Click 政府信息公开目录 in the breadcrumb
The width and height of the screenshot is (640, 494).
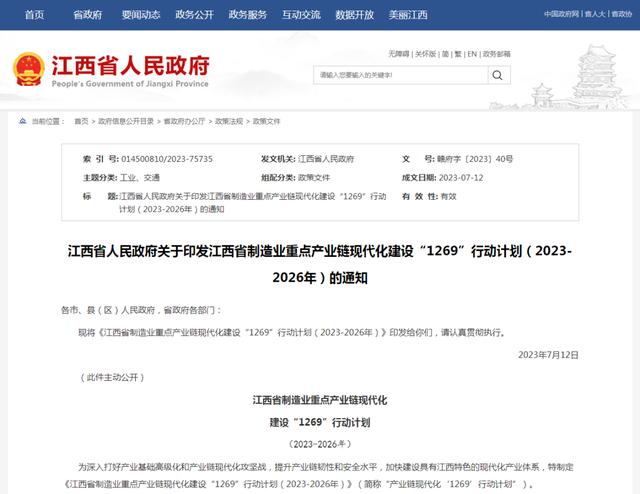[x=126, y=121]
